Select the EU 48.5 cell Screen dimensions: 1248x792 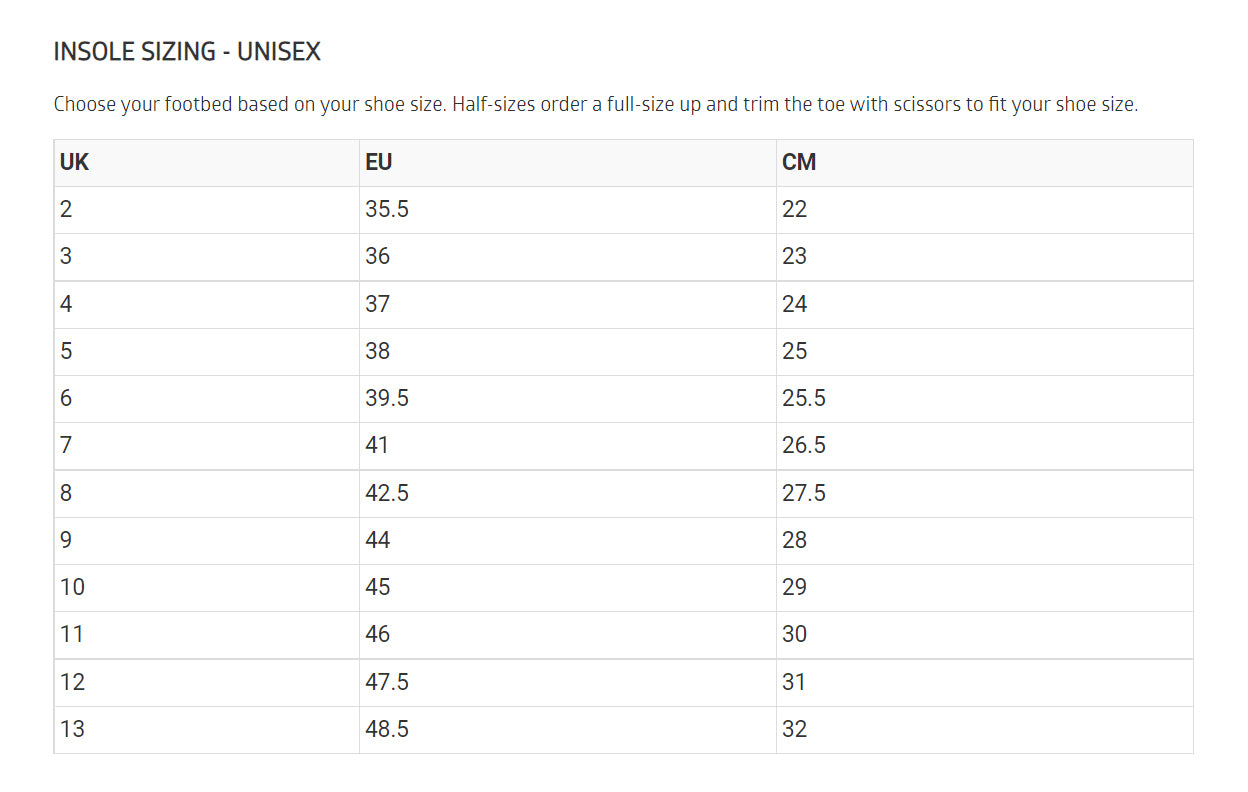click(x=387, y=729)
